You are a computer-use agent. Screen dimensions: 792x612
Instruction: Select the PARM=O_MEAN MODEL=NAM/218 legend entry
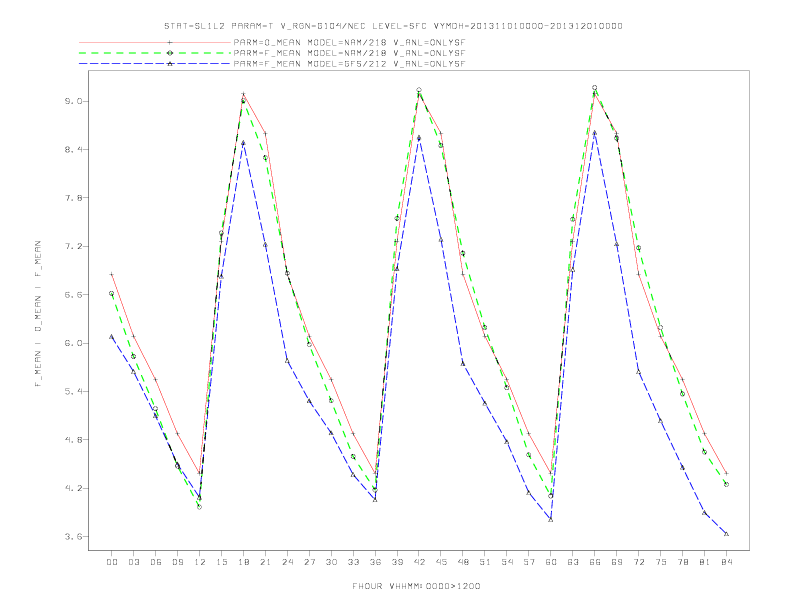349,42
